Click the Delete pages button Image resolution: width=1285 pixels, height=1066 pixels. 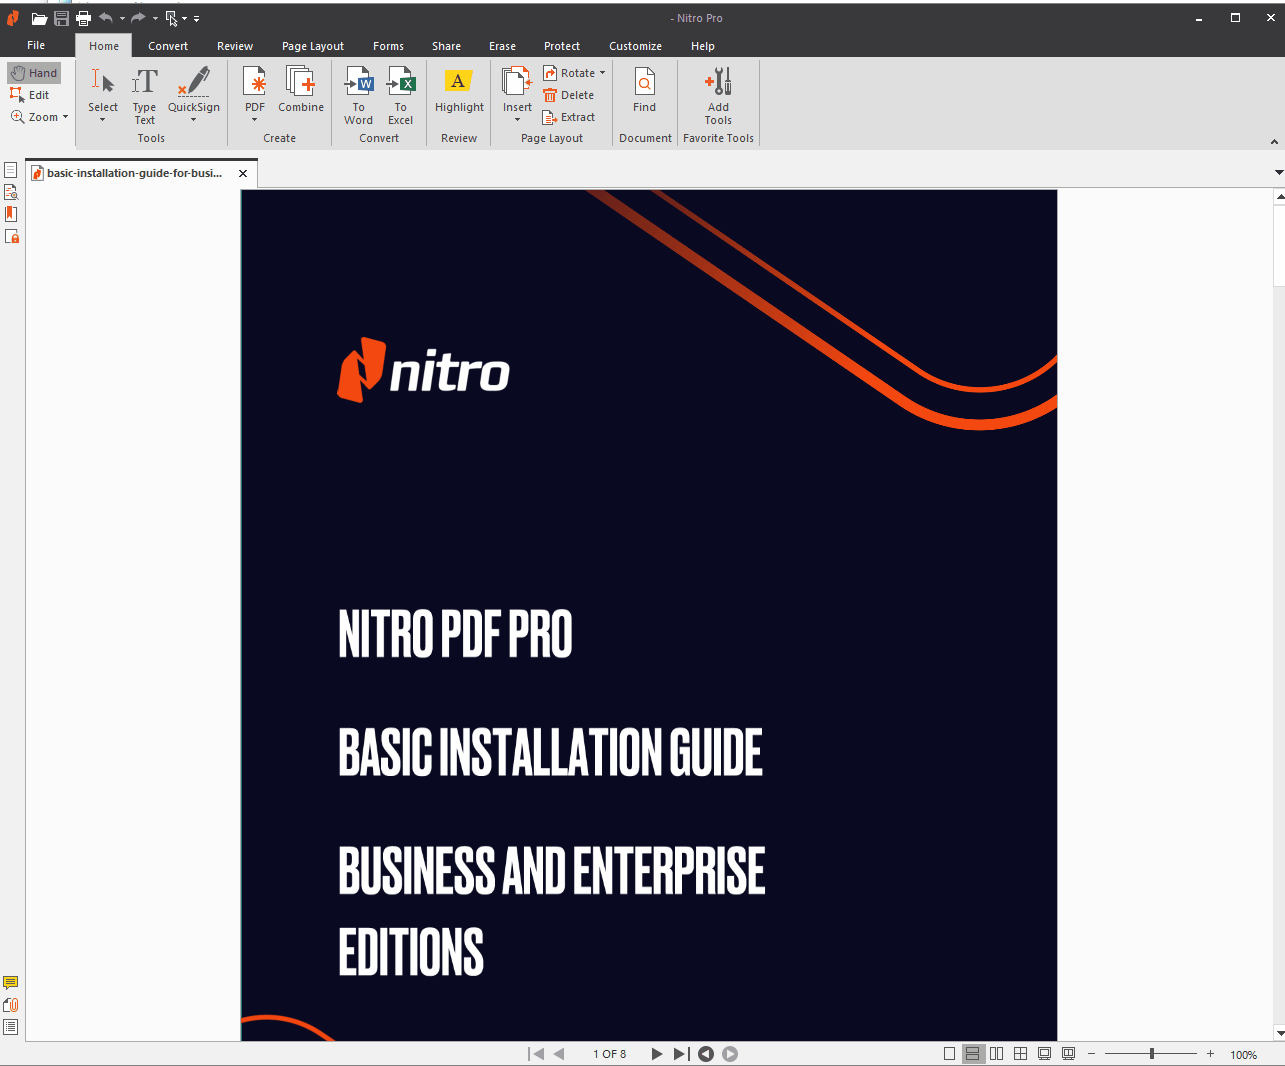(569, 95)
